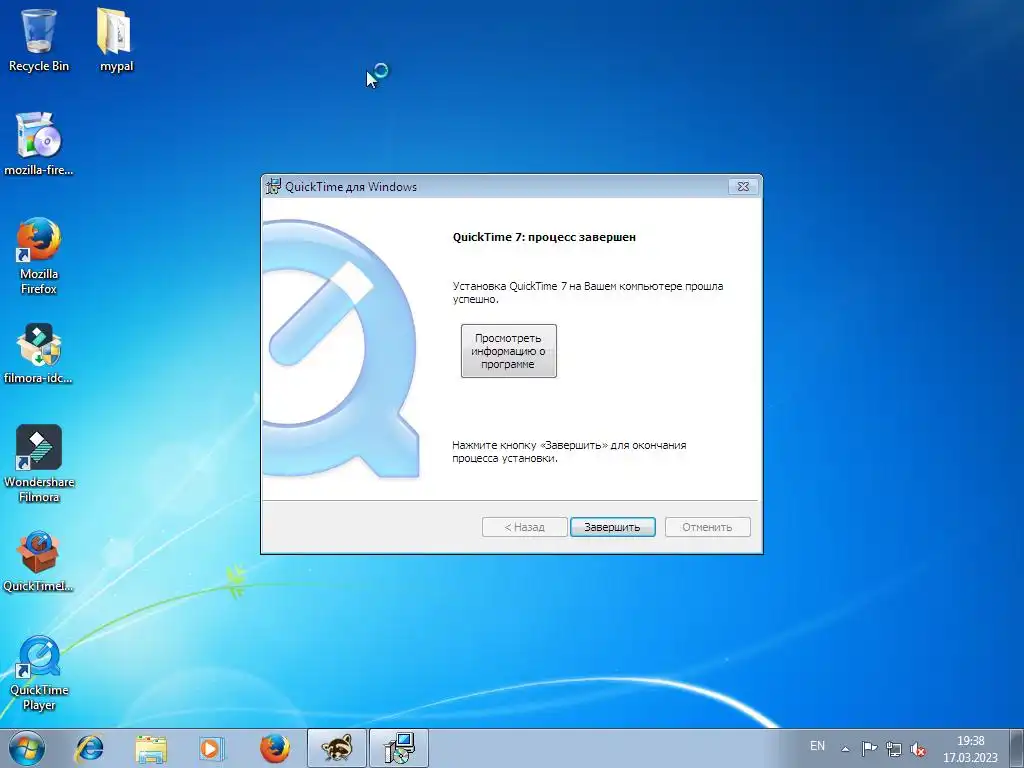Click the muted volume icon in the tray

click(918, 749)
